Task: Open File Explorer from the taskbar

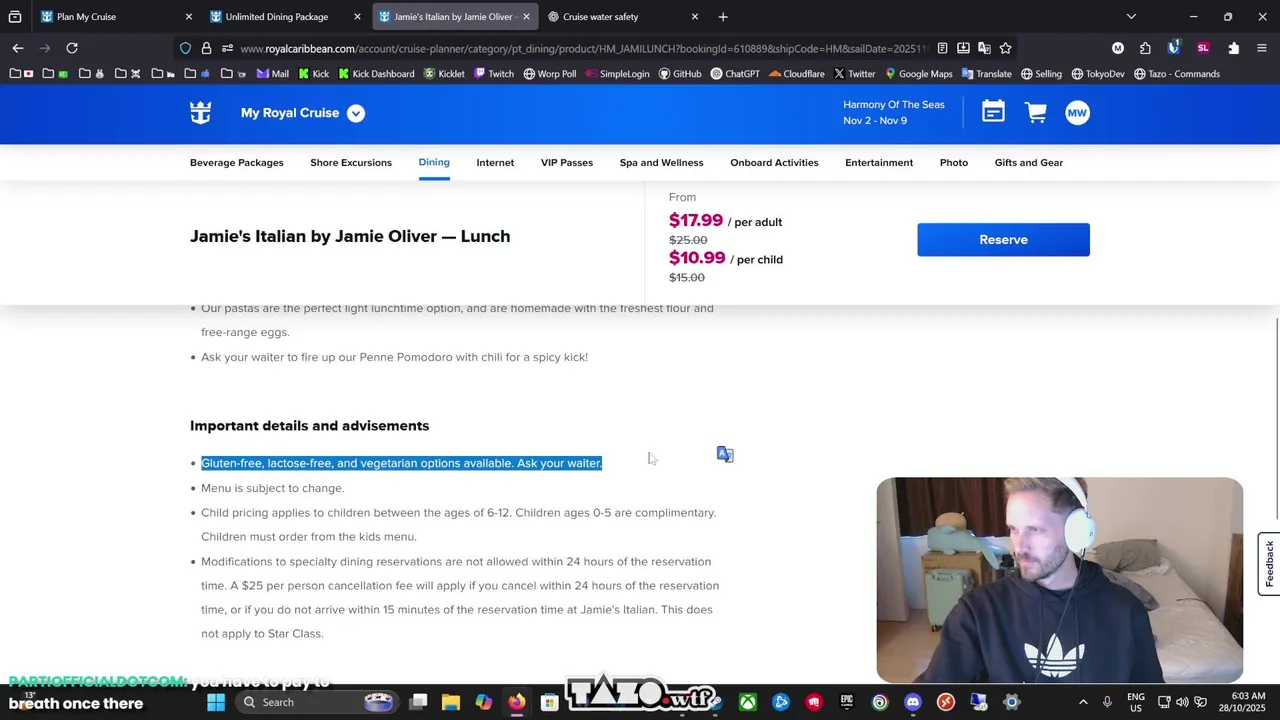Action: coord(451,702)
